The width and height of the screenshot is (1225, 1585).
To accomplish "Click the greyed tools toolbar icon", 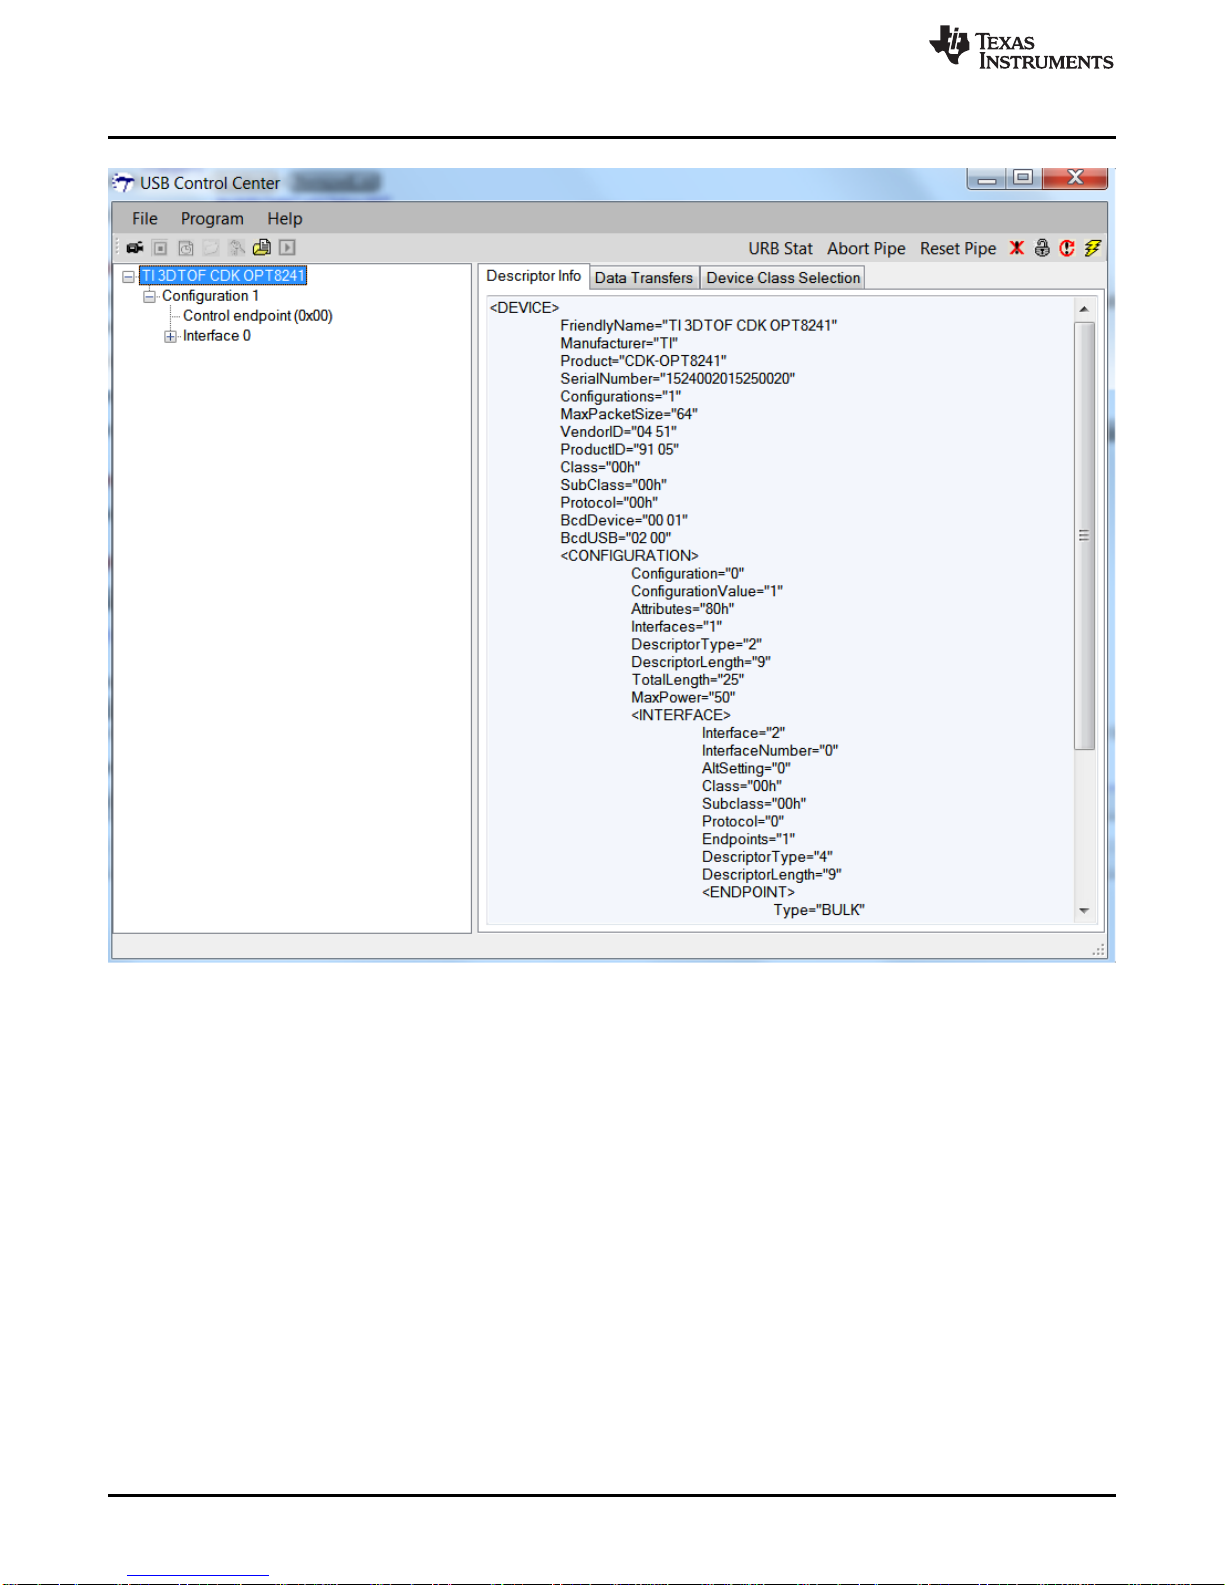I will pos(237,248).
